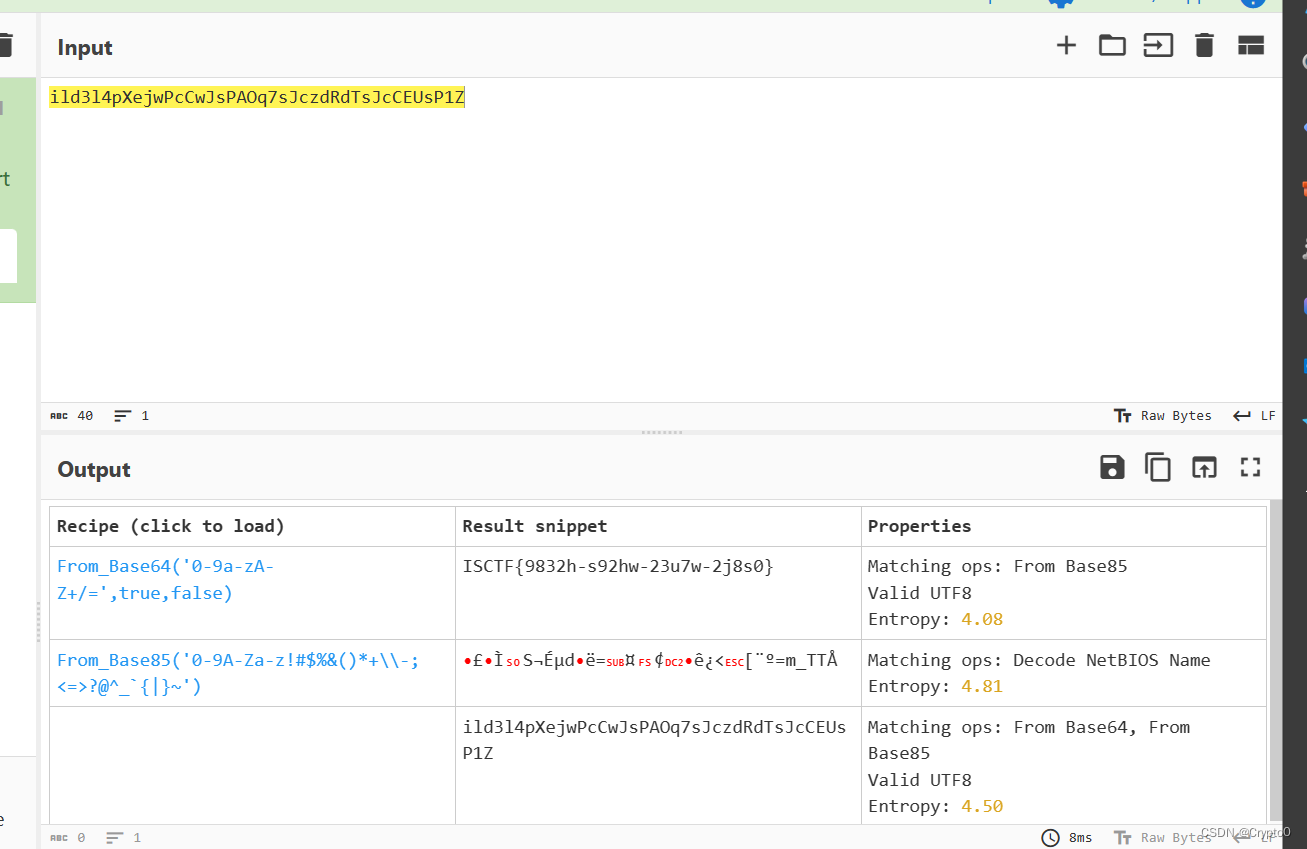The height and width of the screenshot is (849, 1307).
Task: Open output Raw Bytes encoding selector
Action: pyautogui.click(x=1162, y=837)
